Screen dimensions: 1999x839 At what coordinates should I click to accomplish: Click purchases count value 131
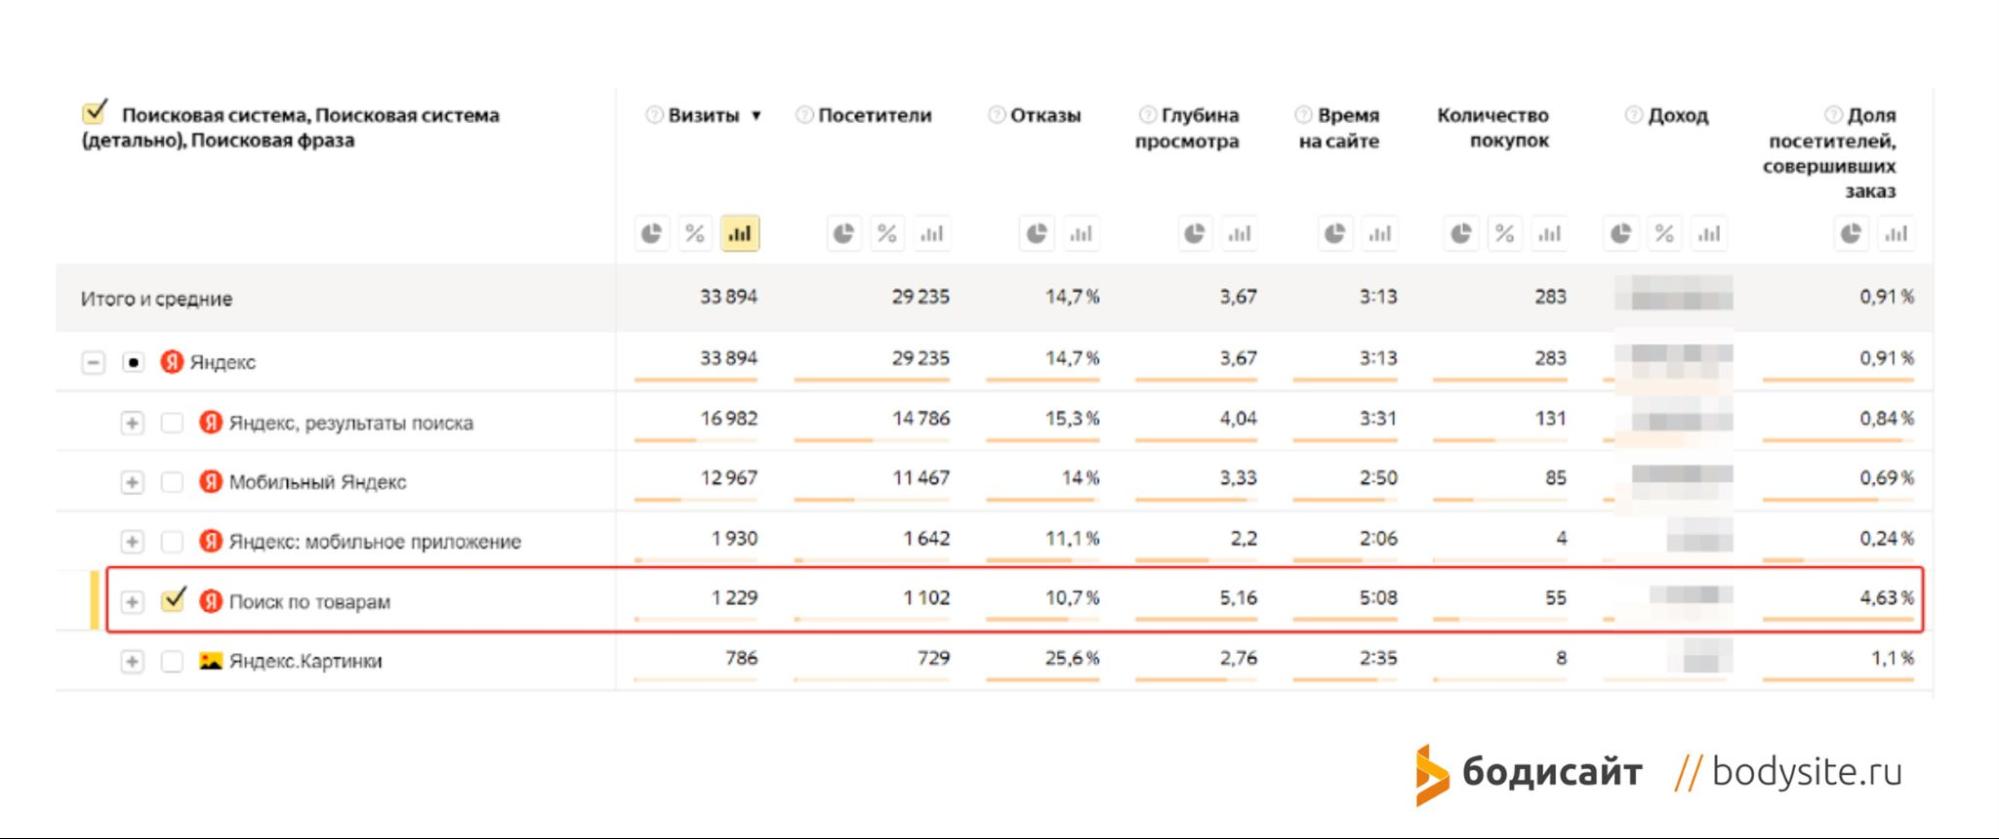click(x=1551, y=418)
